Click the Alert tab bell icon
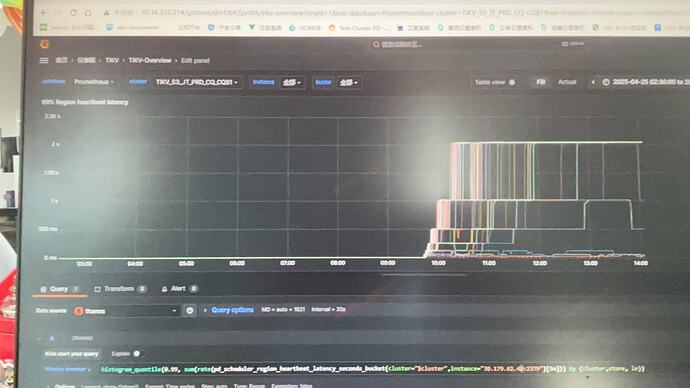Viewport: 690px width, 388px height. click(x=164, y=289)
